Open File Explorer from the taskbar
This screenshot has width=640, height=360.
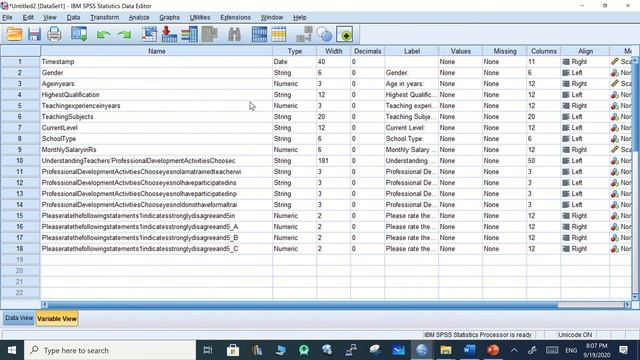(x=446, y=350)
